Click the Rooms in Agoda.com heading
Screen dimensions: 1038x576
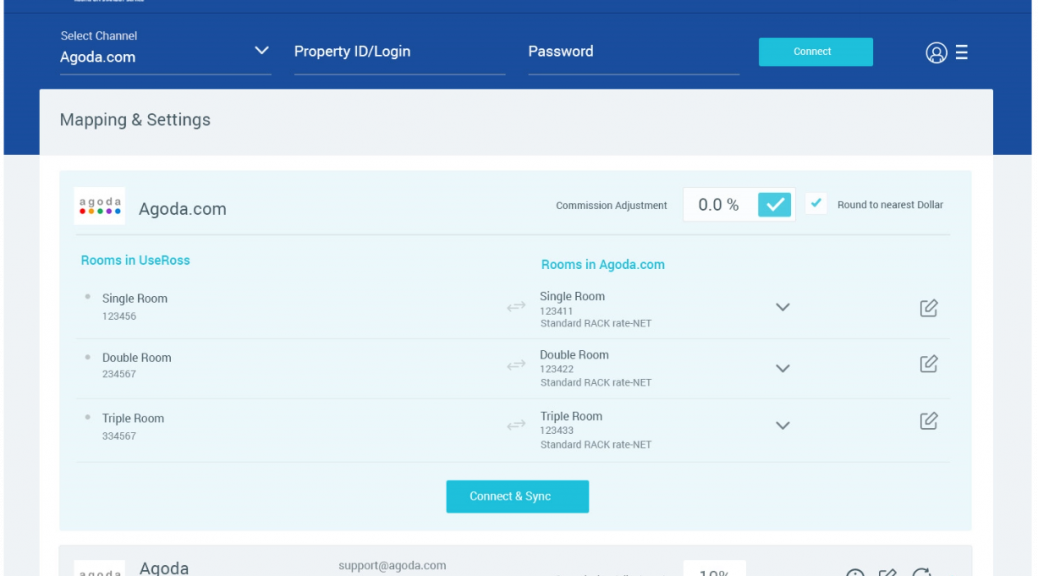click(x=602, y=265)
